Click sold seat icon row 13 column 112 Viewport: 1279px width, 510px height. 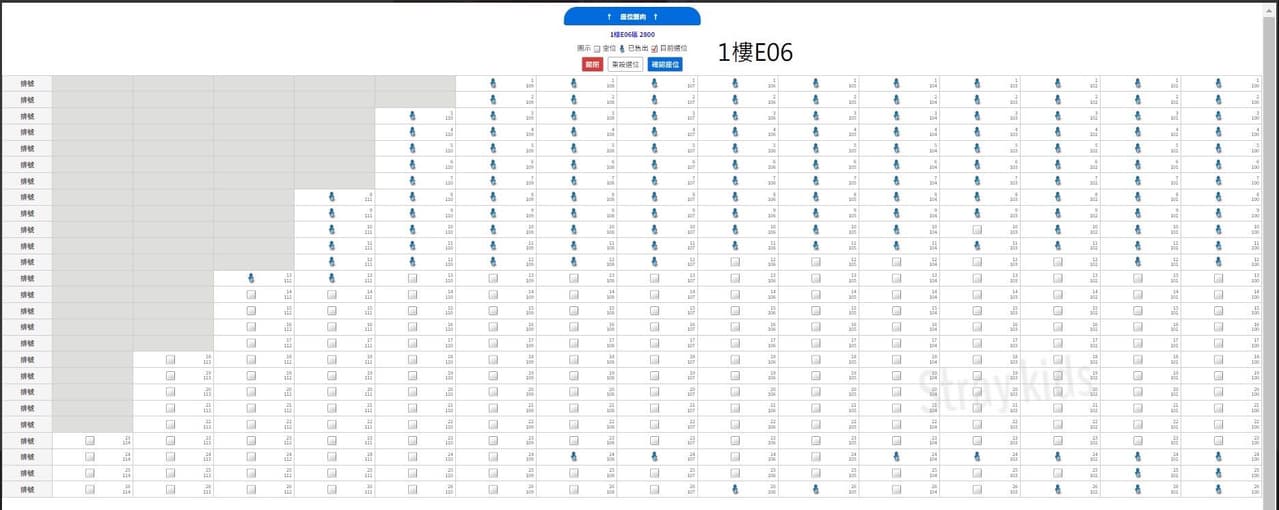point(251,278)
